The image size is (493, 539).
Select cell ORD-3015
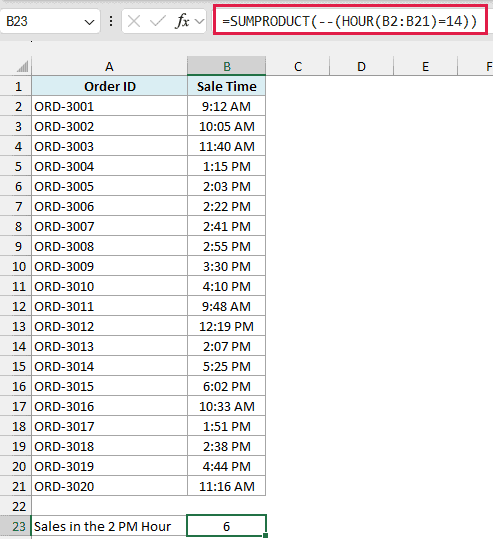coord(109,386)
